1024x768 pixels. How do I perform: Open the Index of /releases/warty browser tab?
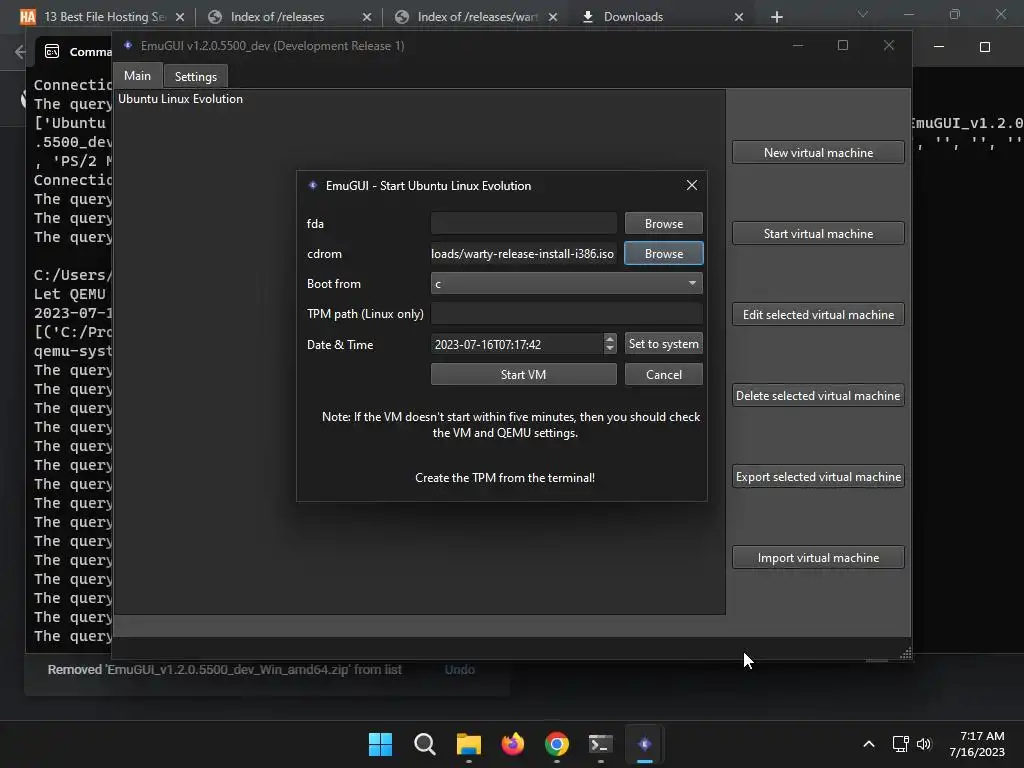477,17
